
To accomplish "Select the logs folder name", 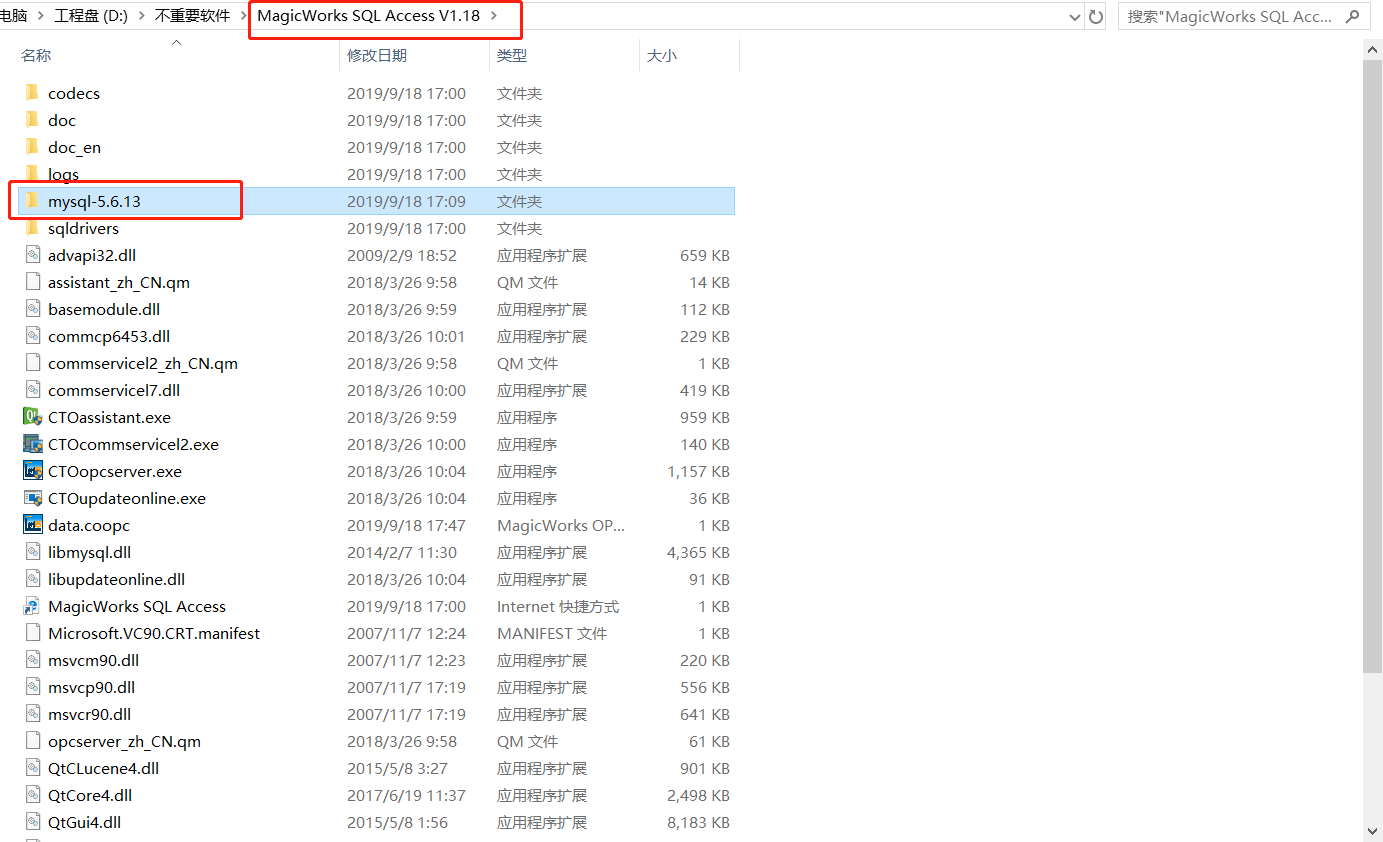I will click(63, 174).
